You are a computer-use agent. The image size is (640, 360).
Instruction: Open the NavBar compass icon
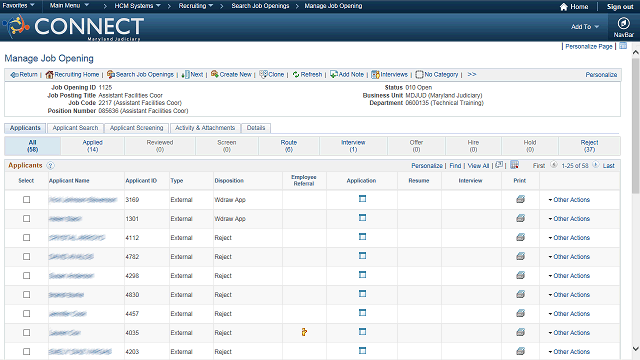tap(623, 23)
